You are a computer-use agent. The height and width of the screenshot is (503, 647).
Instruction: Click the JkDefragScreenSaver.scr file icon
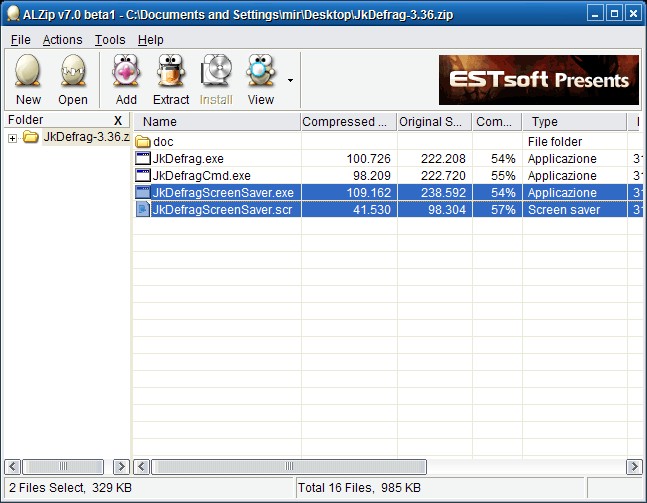(143, 209)
